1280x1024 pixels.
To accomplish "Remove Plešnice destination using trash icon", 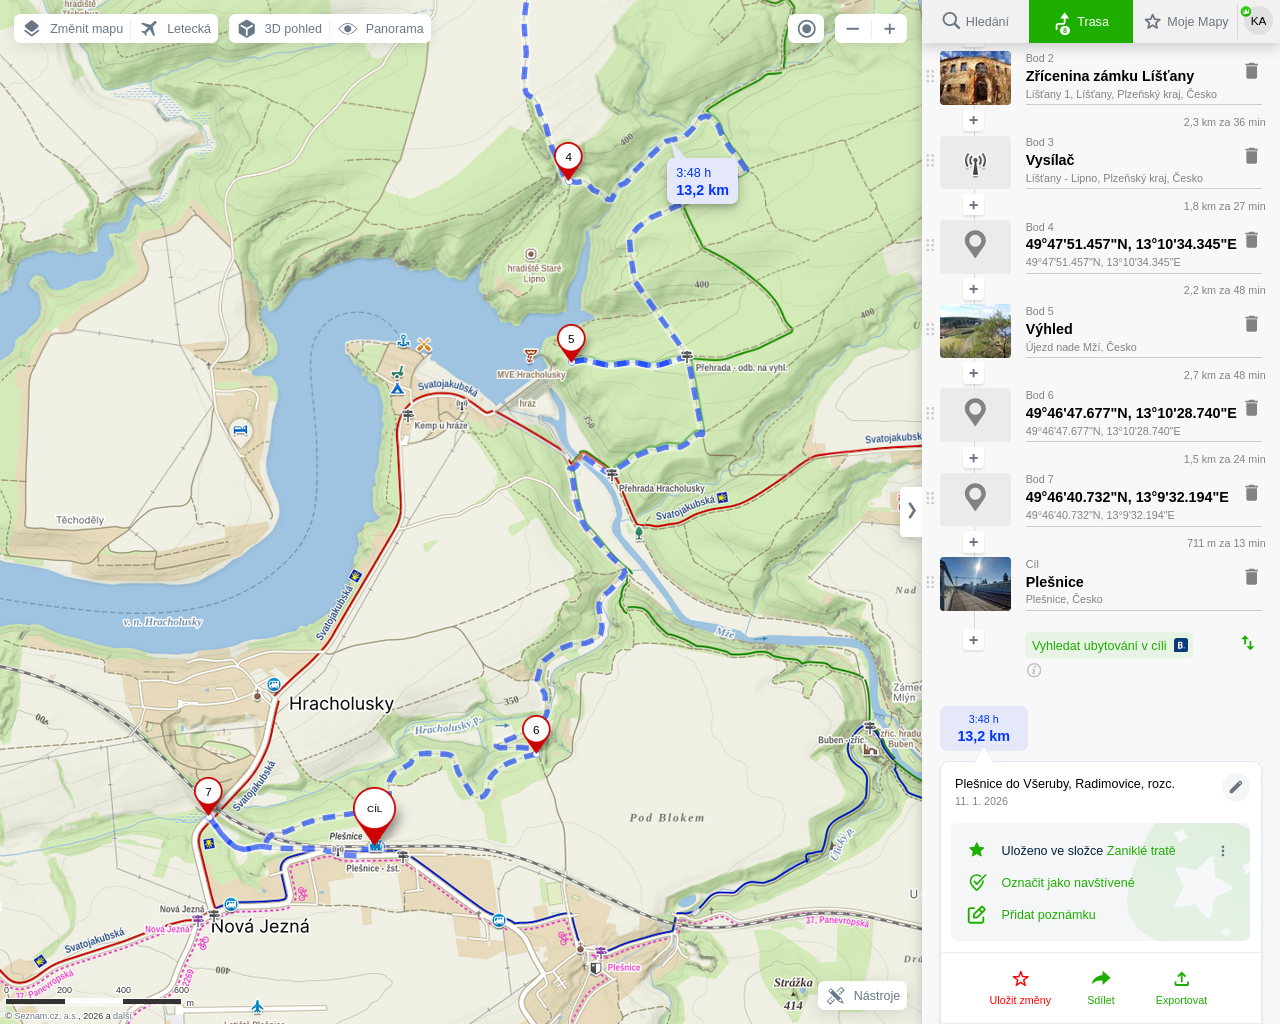I will click(x=1251, y=577).
